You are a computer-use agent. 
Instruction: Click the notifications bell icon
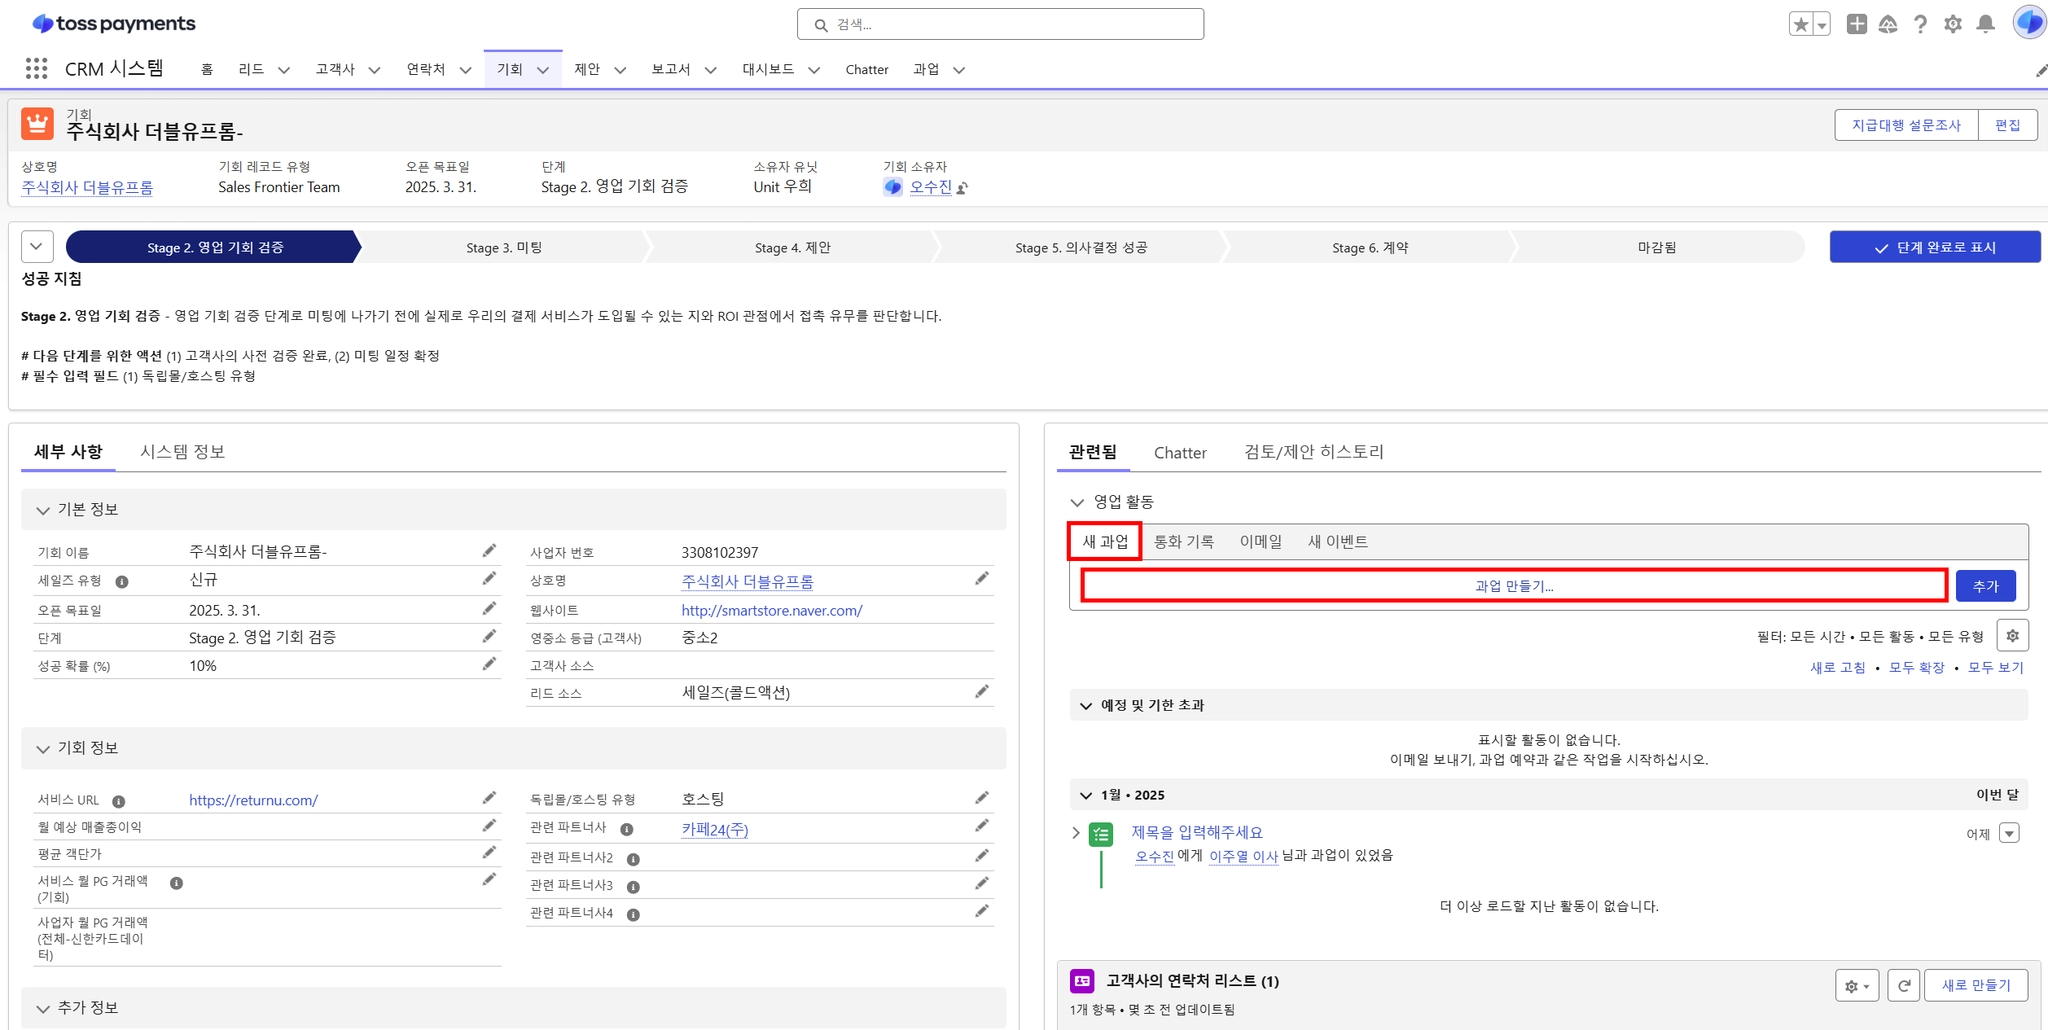(x=1986, y=24)
